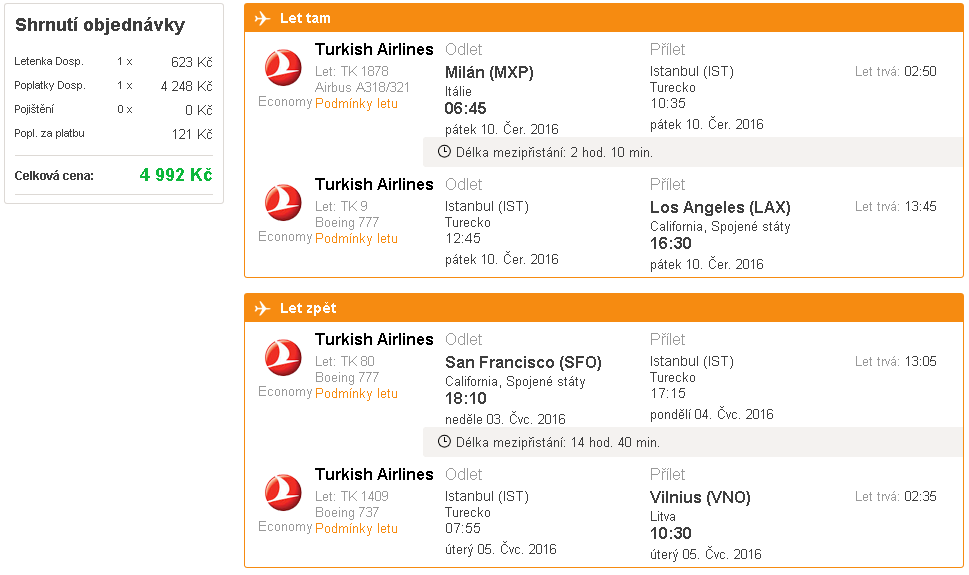Screen dimensions: 969x575
Task: Open Podmínky letu for the Istanbul–Vilnius flight
Action: [356, 529]
